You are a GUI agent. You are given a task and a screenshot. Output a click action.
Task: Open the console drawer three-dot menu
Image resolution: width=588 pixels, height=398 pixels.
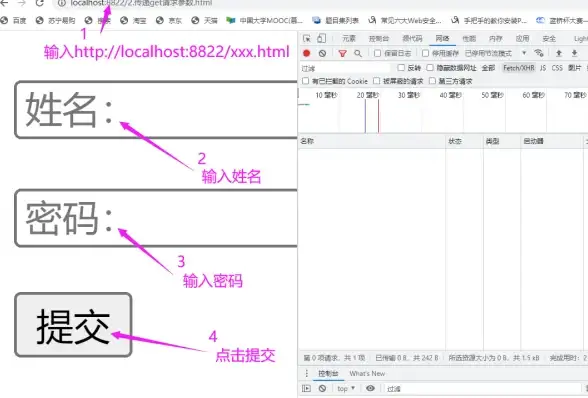coord(306,373)
